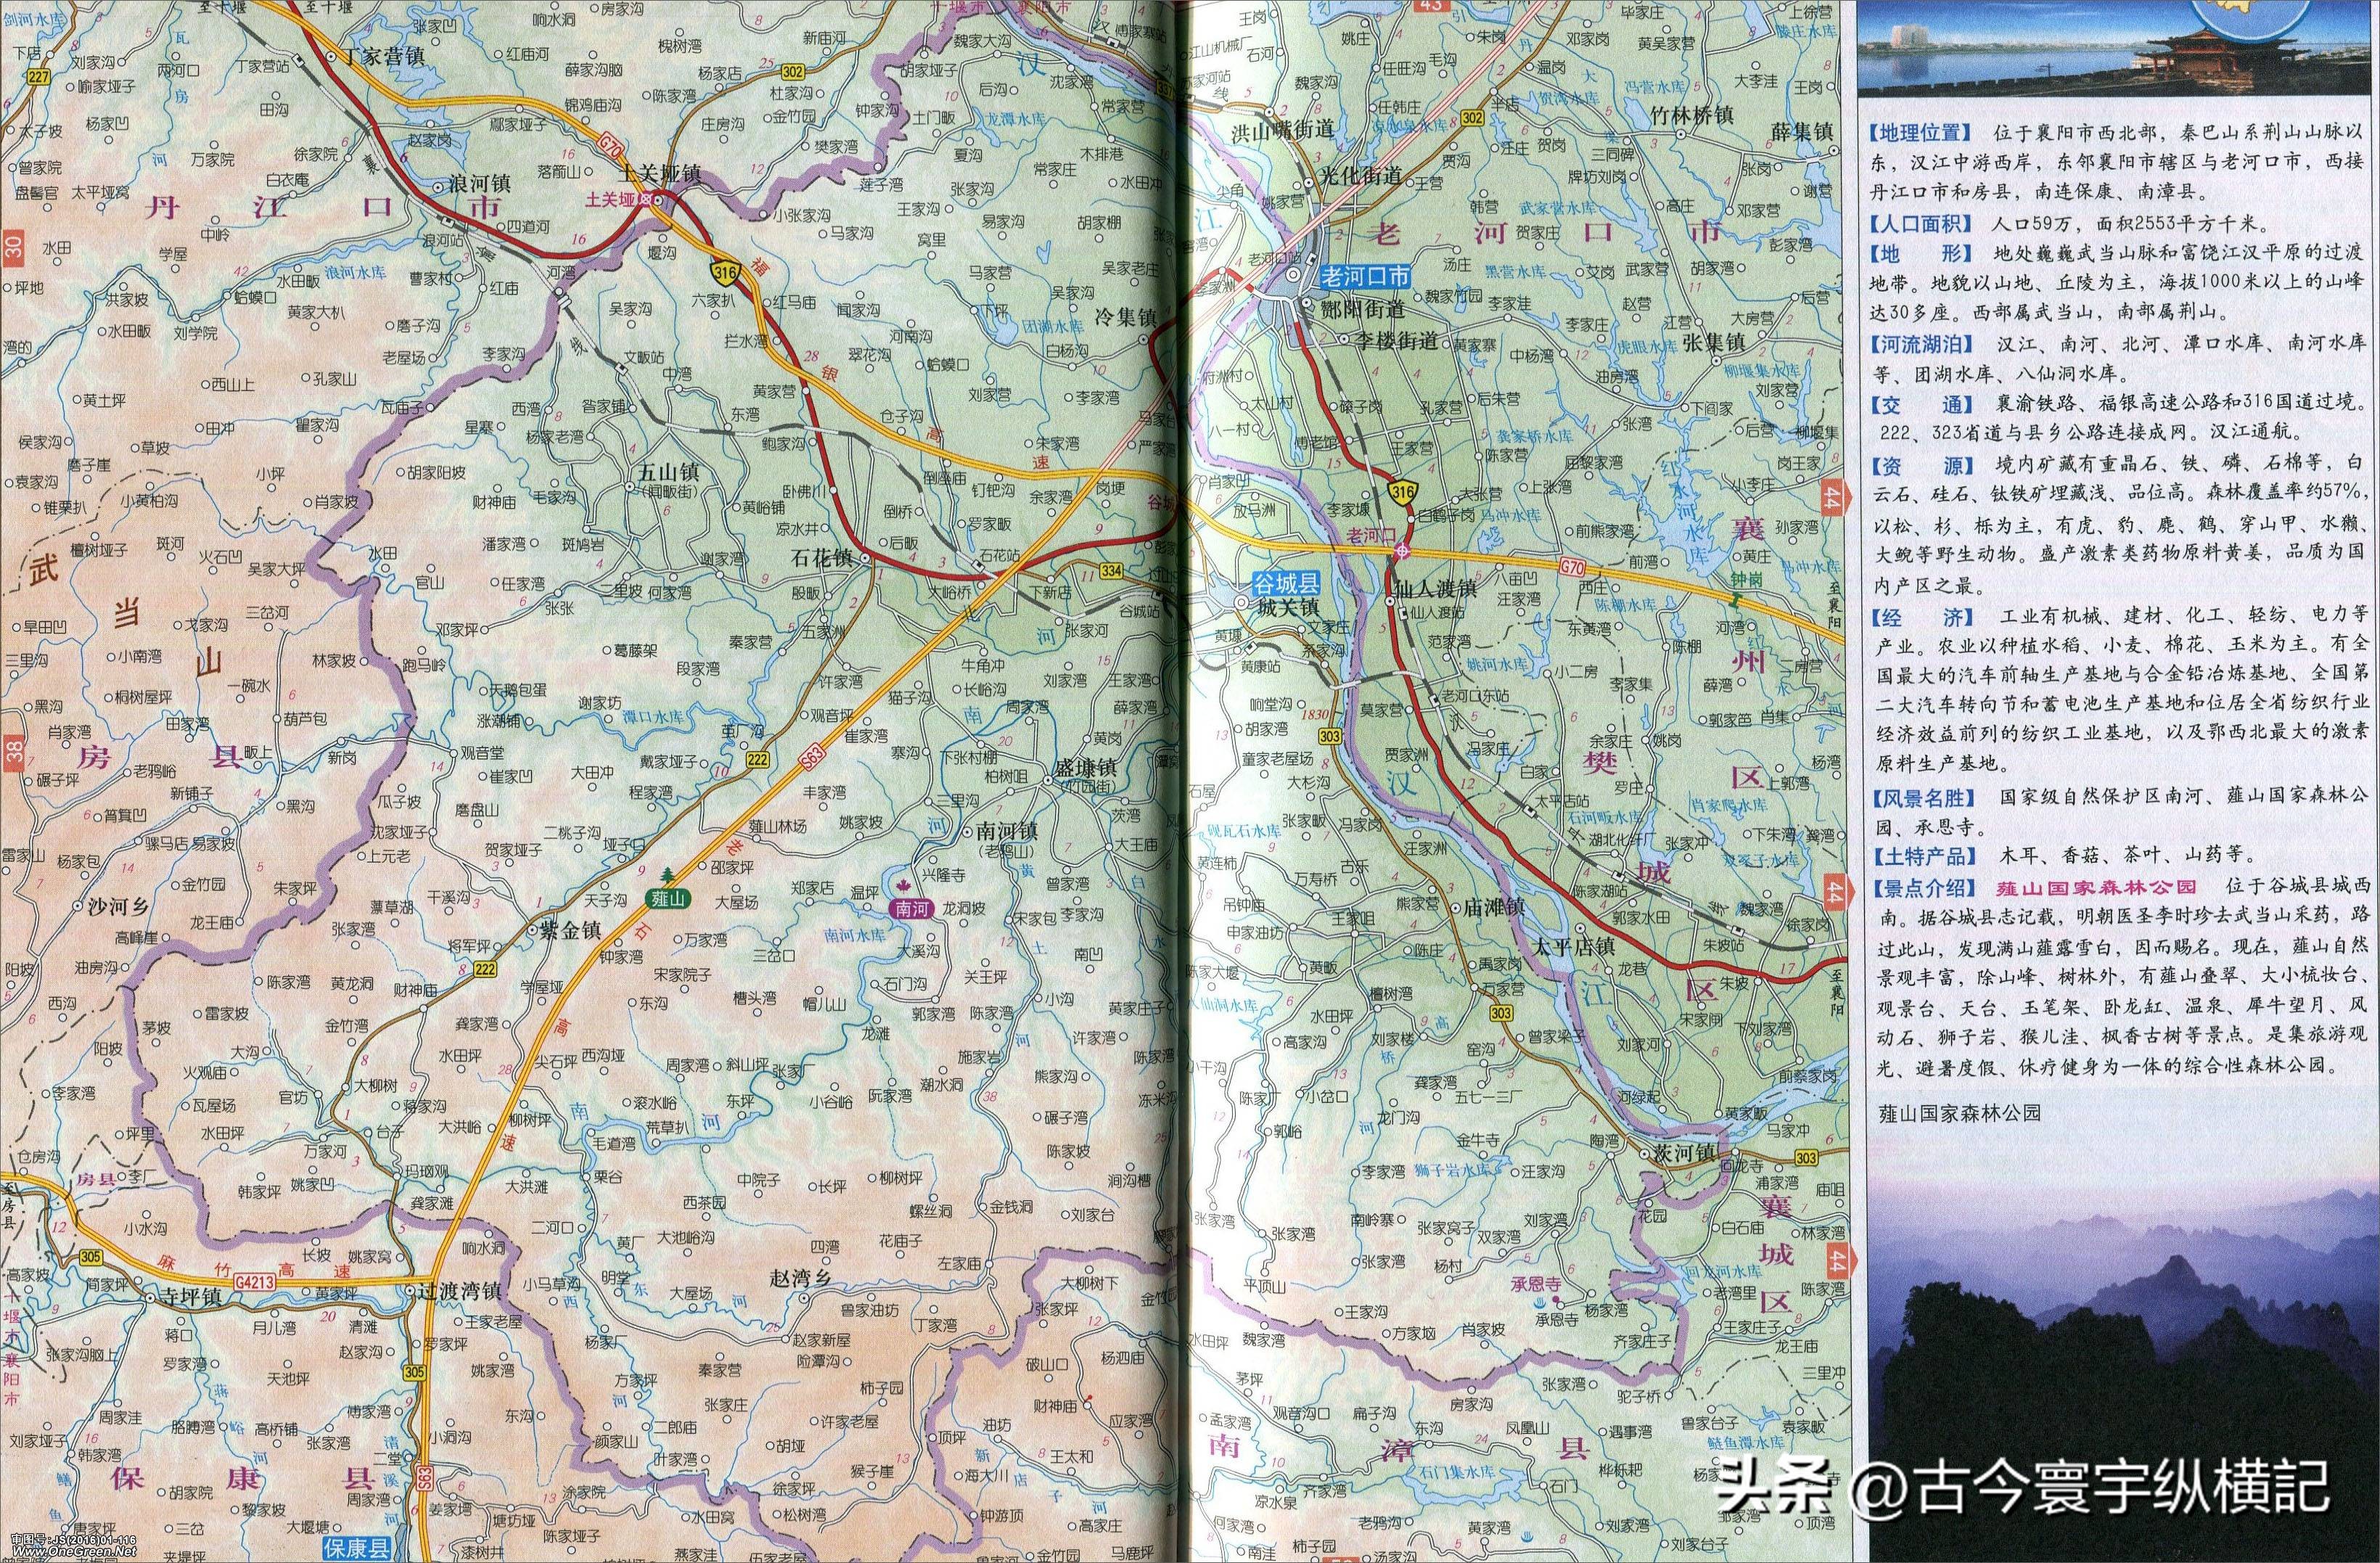Viewport: 2380px width, 1563px height.
Task: Click the page 30 tab on left margin
Action: 13,247
